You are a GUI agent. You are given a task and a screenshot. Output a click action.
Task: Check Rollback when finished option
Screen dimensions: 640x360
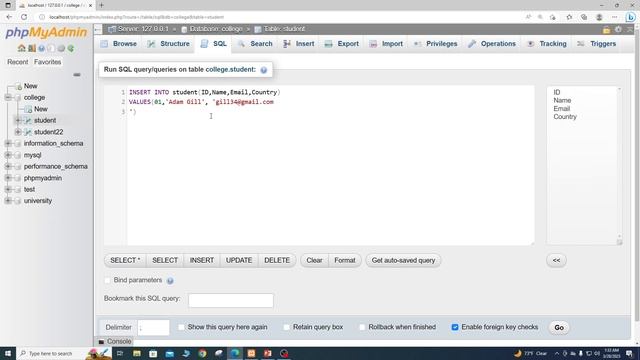coord(362,327)
